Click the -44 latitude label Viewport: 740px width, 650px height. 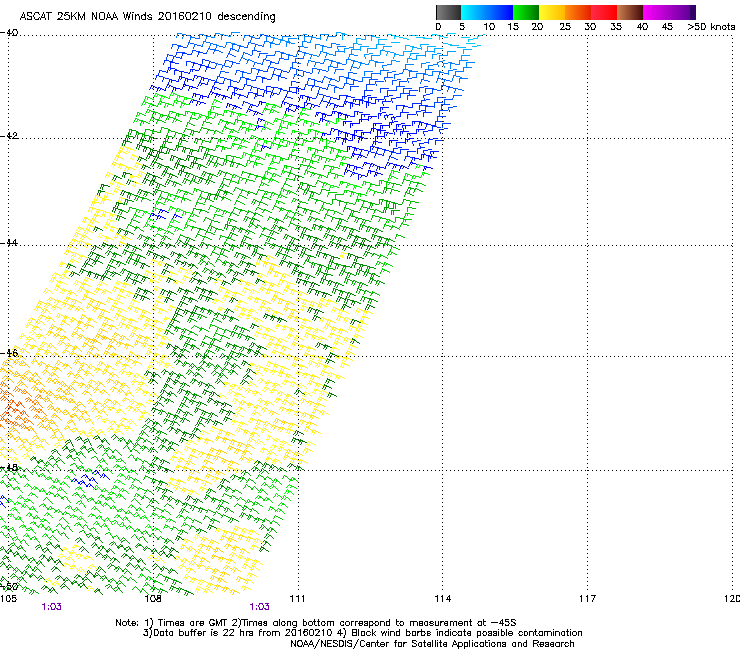(9, 243)
